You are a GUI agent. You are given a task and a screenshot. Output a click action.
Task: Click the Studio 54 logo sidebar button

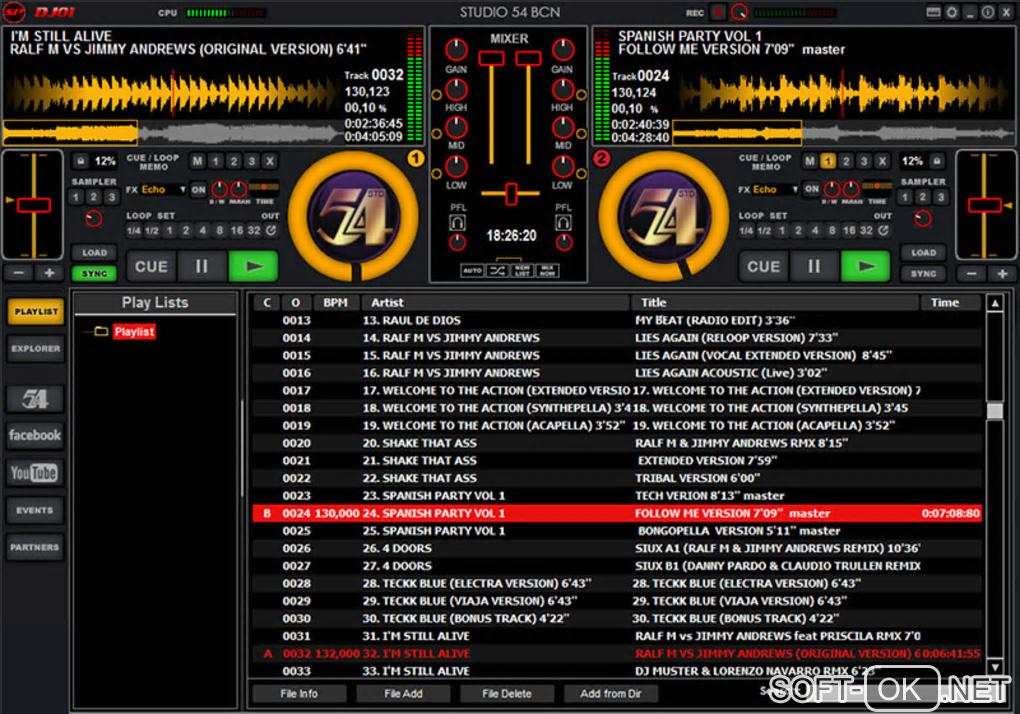(35, 399)
